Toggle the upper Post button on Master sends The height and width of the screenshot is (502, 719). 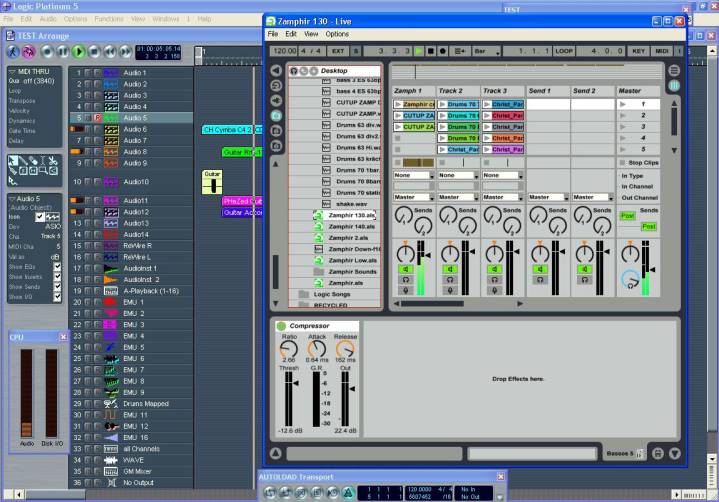click(628, 215)
